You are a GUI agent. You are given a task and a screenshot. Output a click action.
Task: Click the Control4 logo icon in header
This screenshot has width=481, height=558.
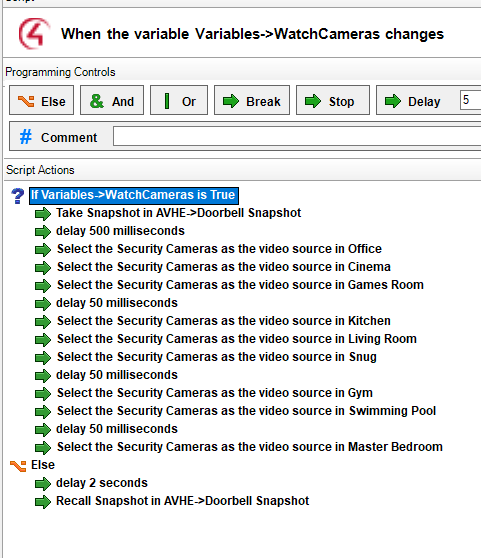point(34,34)
